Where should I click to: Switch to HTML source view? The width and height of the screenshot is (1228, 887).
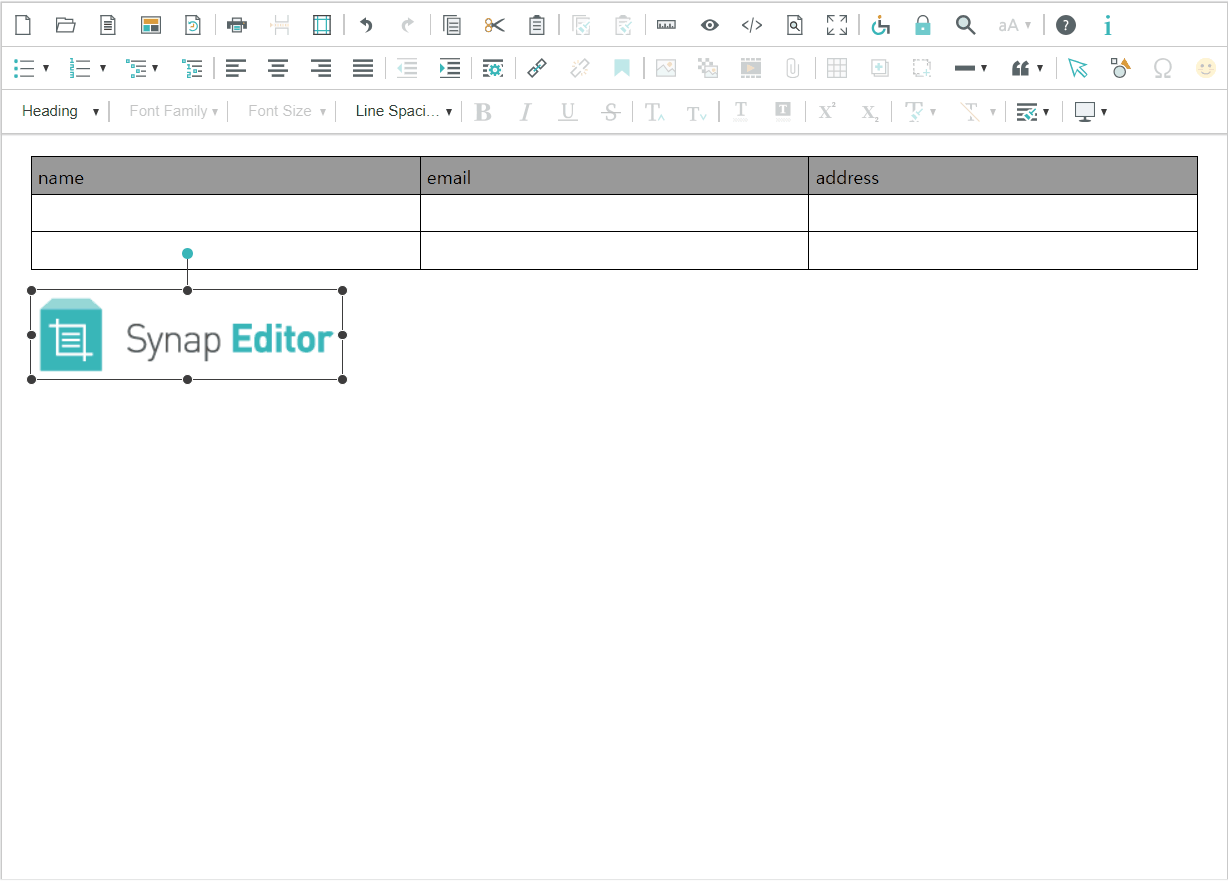(x=752, y=25)
